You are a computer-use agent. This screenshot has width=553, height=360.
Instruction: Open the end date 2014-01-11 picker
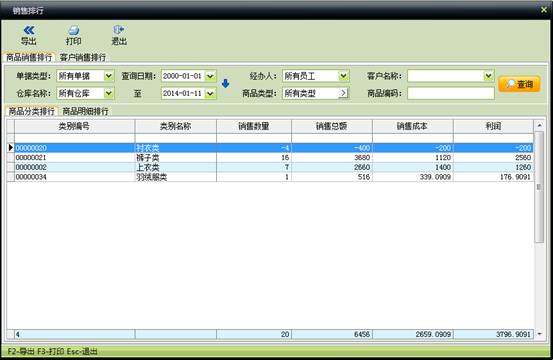click(x=210, y=93)
